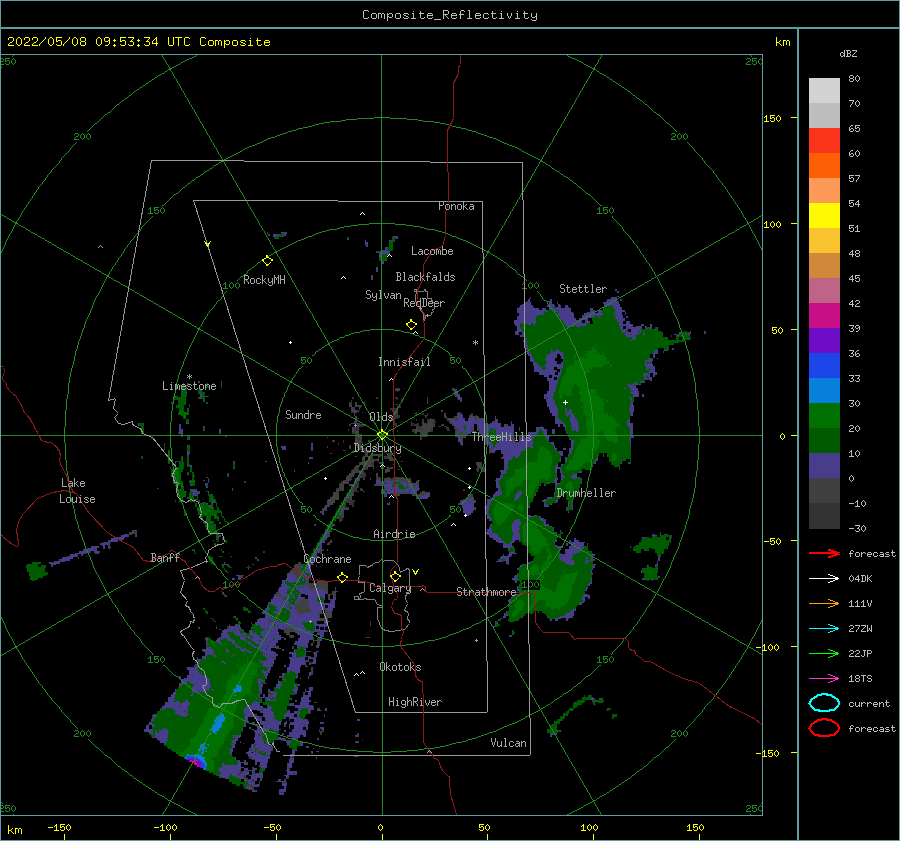Pick the light blue swatch between 33 and 30
900x841 pixels.
coord(824,391)
